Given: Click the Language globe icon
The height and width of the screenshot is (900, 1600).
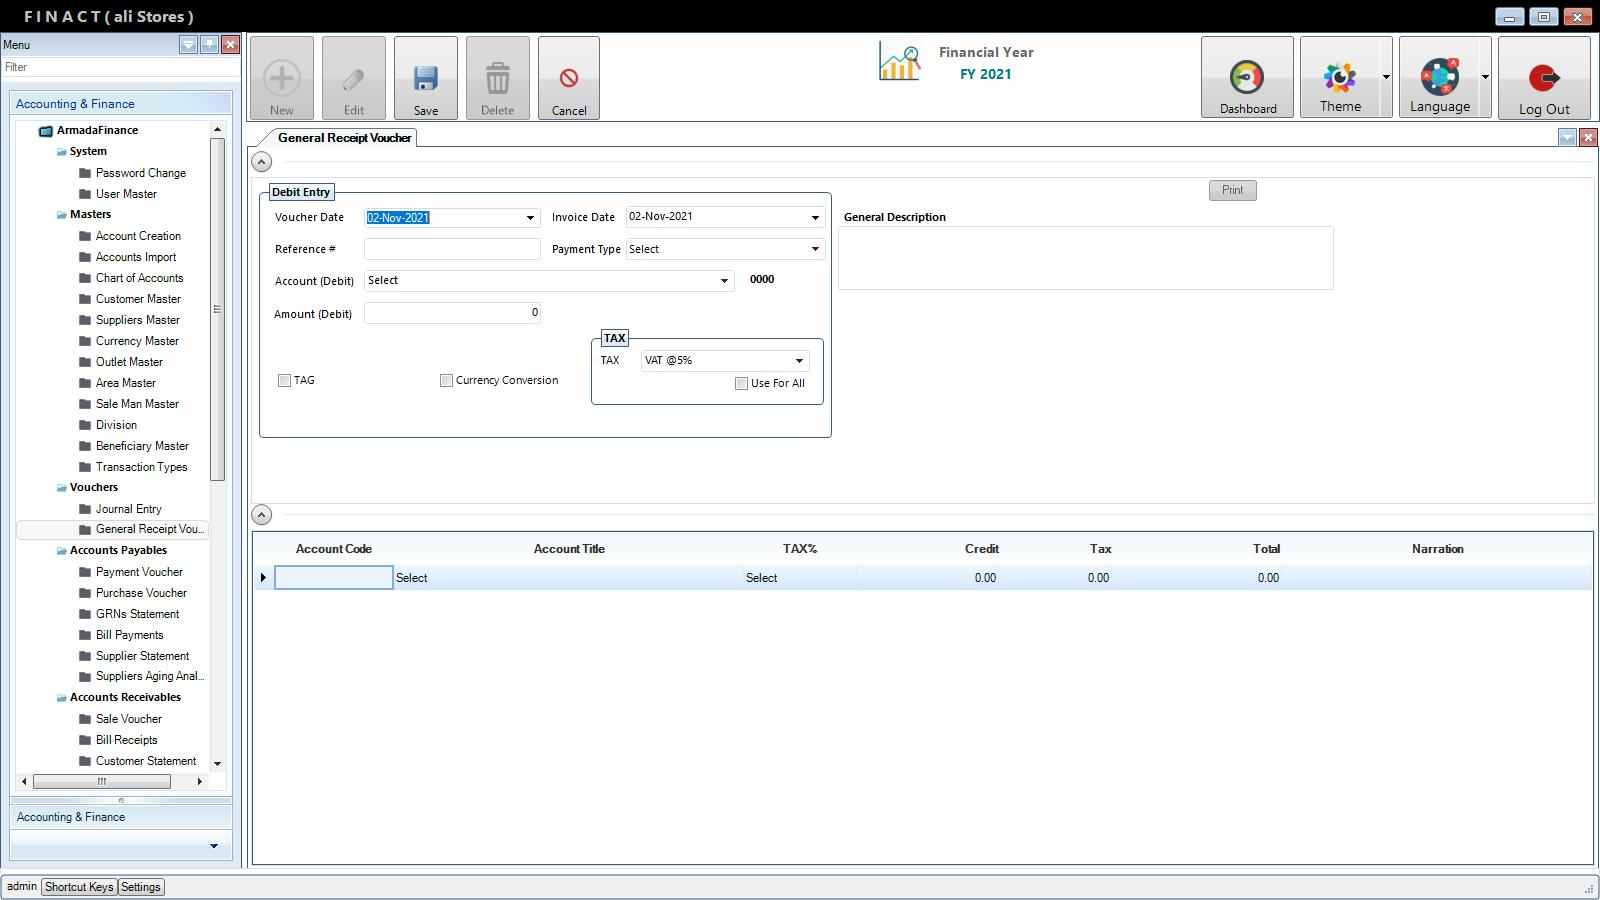Looking at the screenshot, I should click(x=1439, y=78).
